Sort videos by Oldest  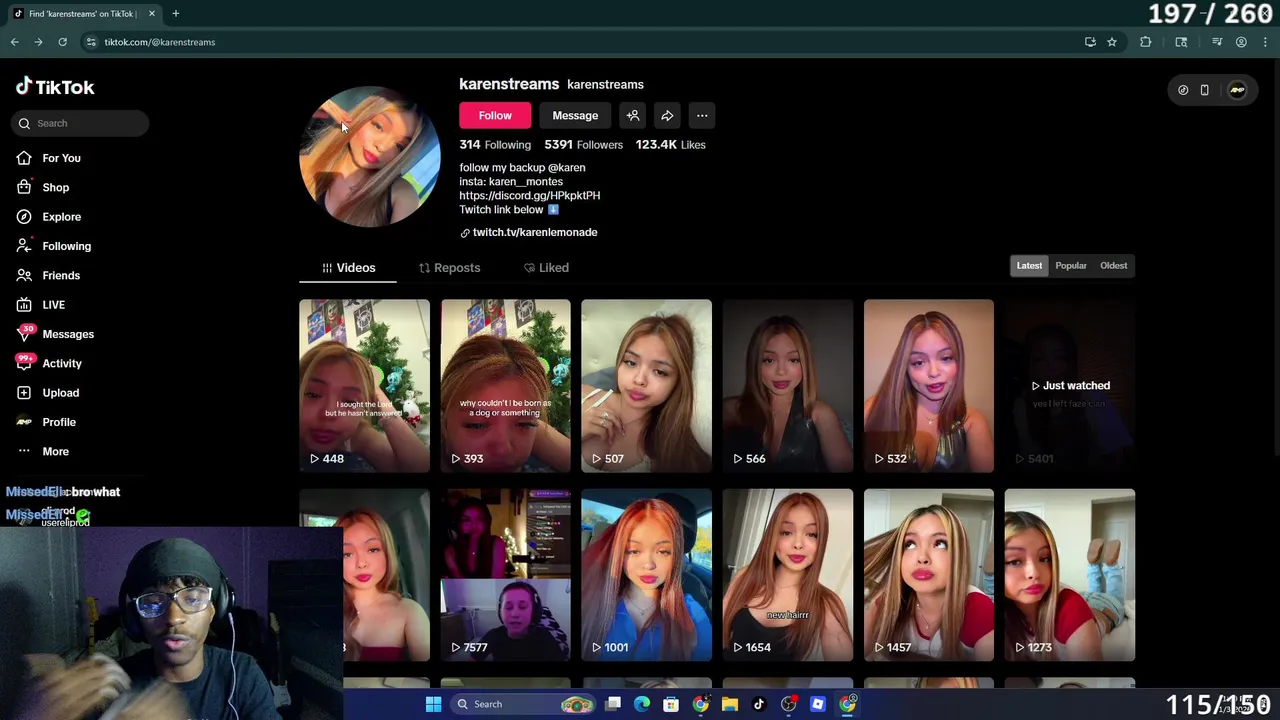pos(1113,266)
